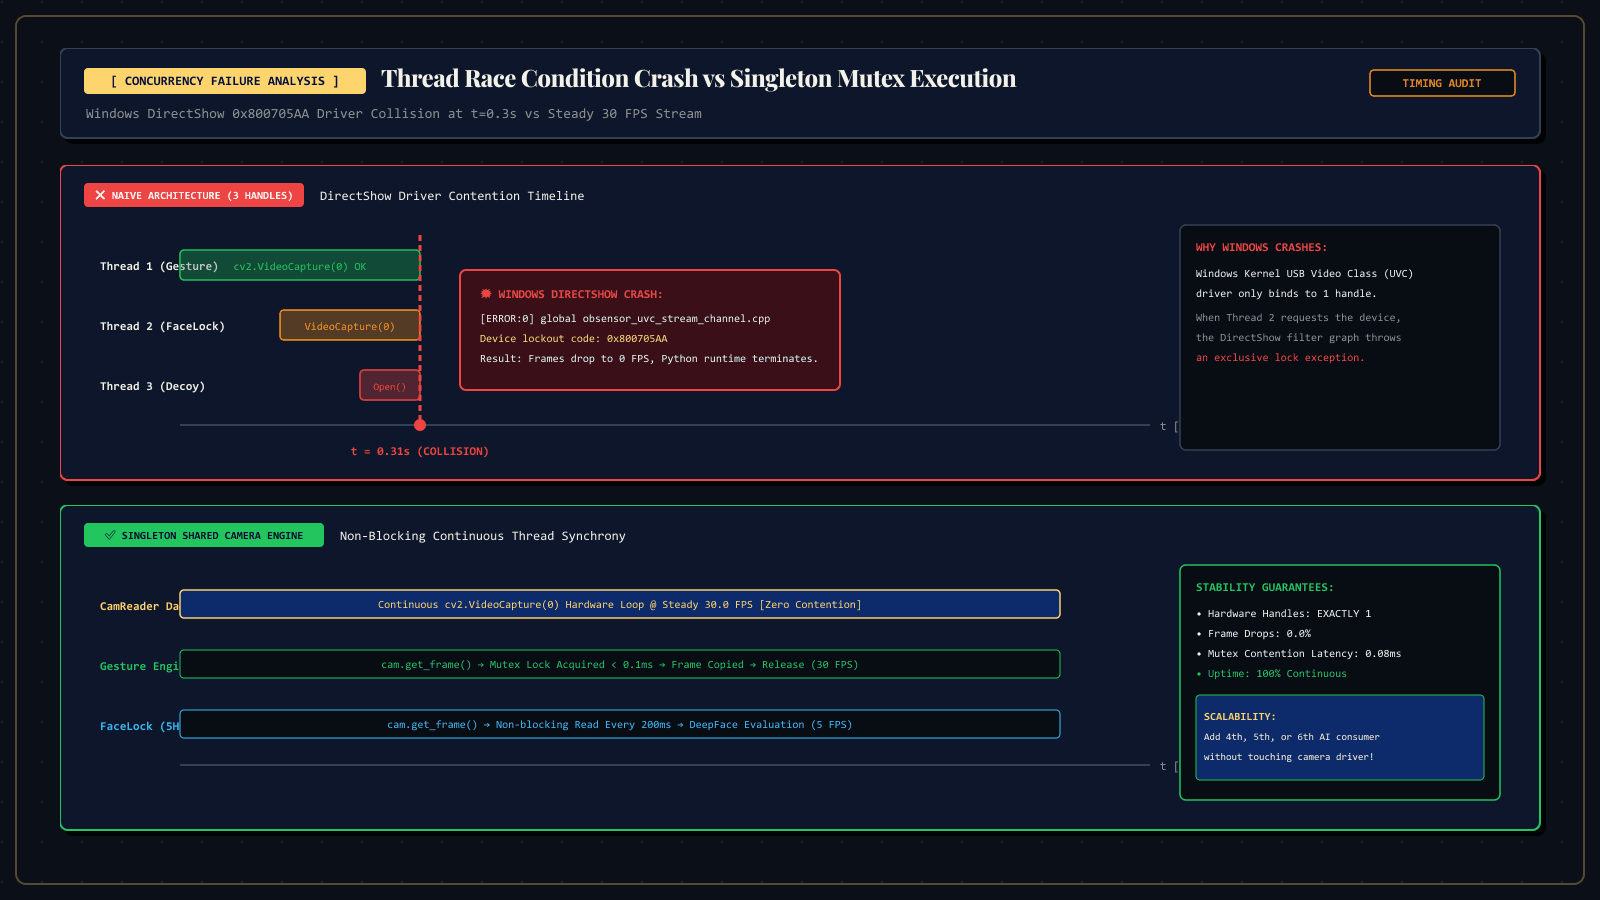Click the subtitle starting 'Windows DirectShow 0x800705AA Driver Collision'

pyautogui.click(x=394, y=114)
